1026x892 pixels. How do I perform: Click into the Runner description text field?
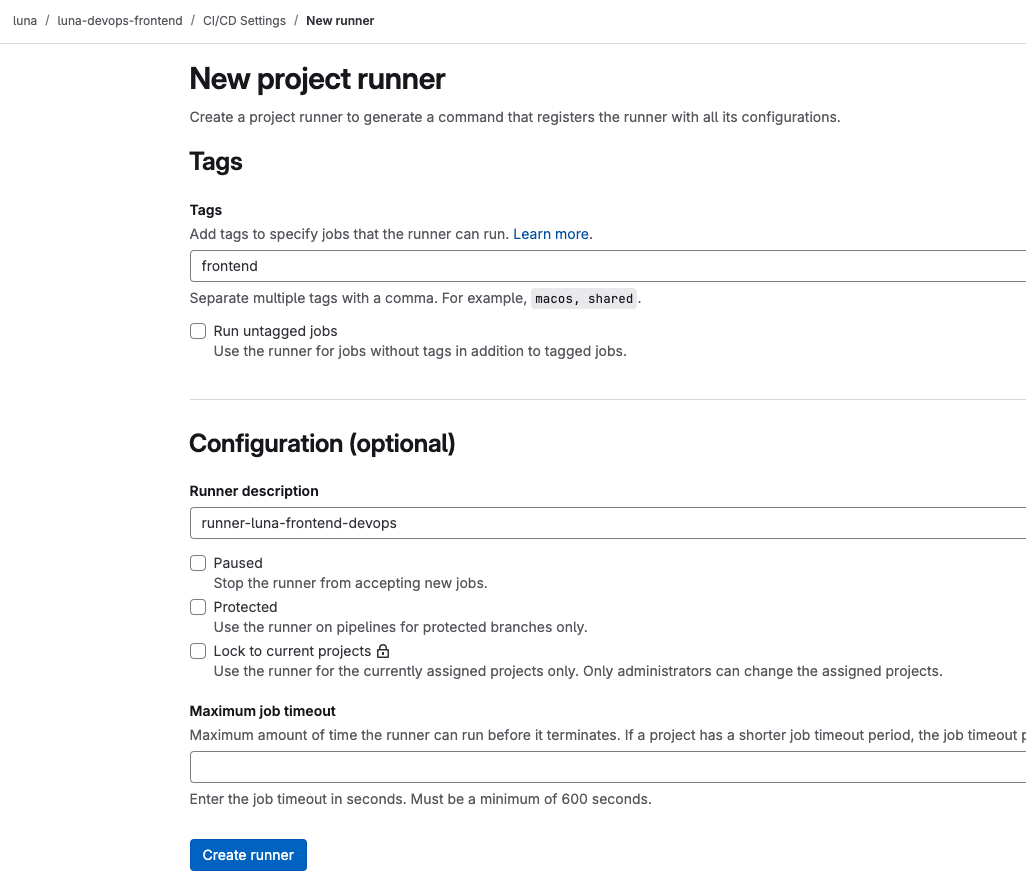click(x=608, y=523)
